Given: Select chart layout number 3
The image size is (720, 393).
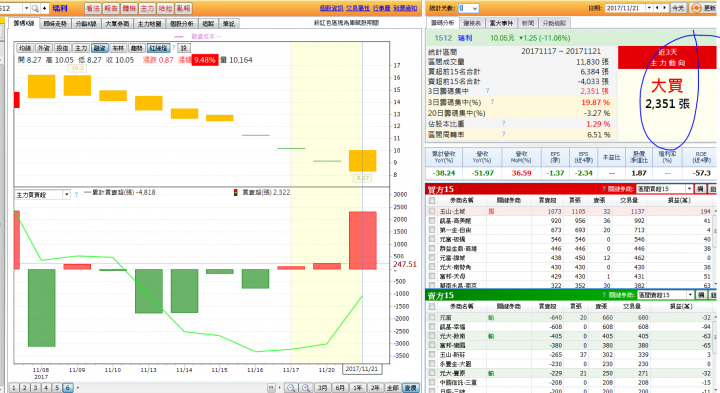Looking at the screenshot, I should click(35, 388).
